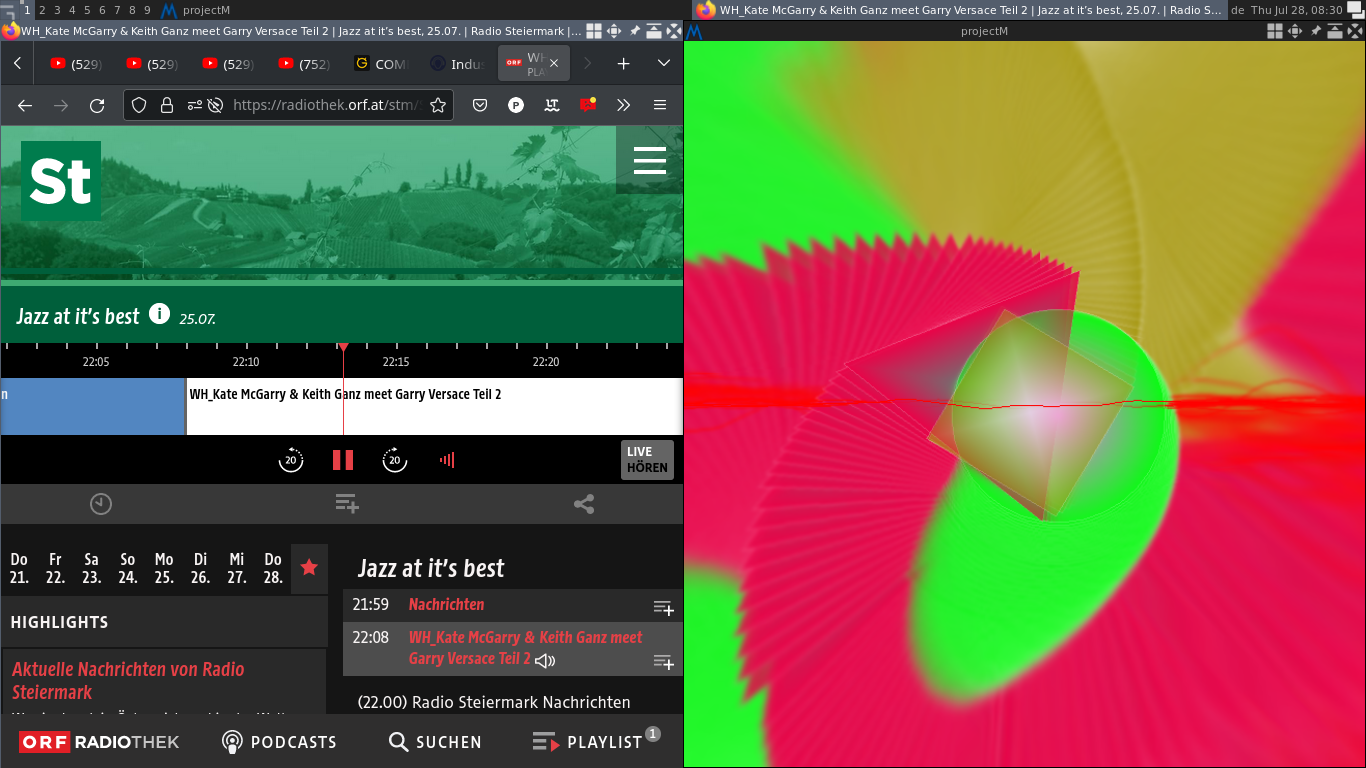Image resolution: width=1366 pixels, height=768 pixels.
Task: Expand the list all tabs dropdown
Action: coord(663,63)
